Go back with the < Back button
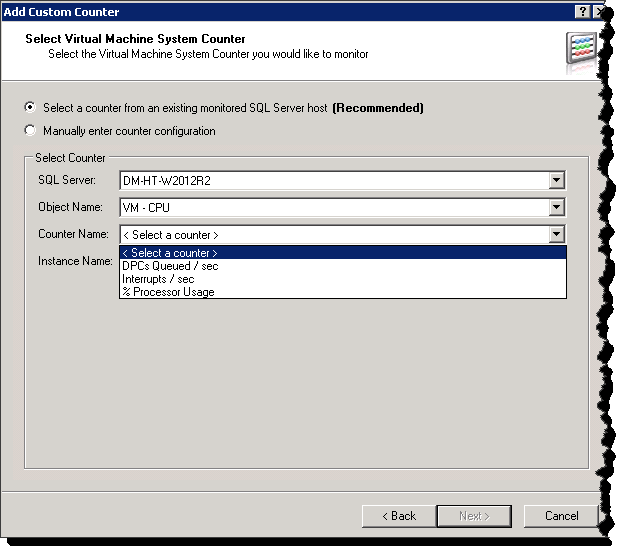 click(398, 516)
